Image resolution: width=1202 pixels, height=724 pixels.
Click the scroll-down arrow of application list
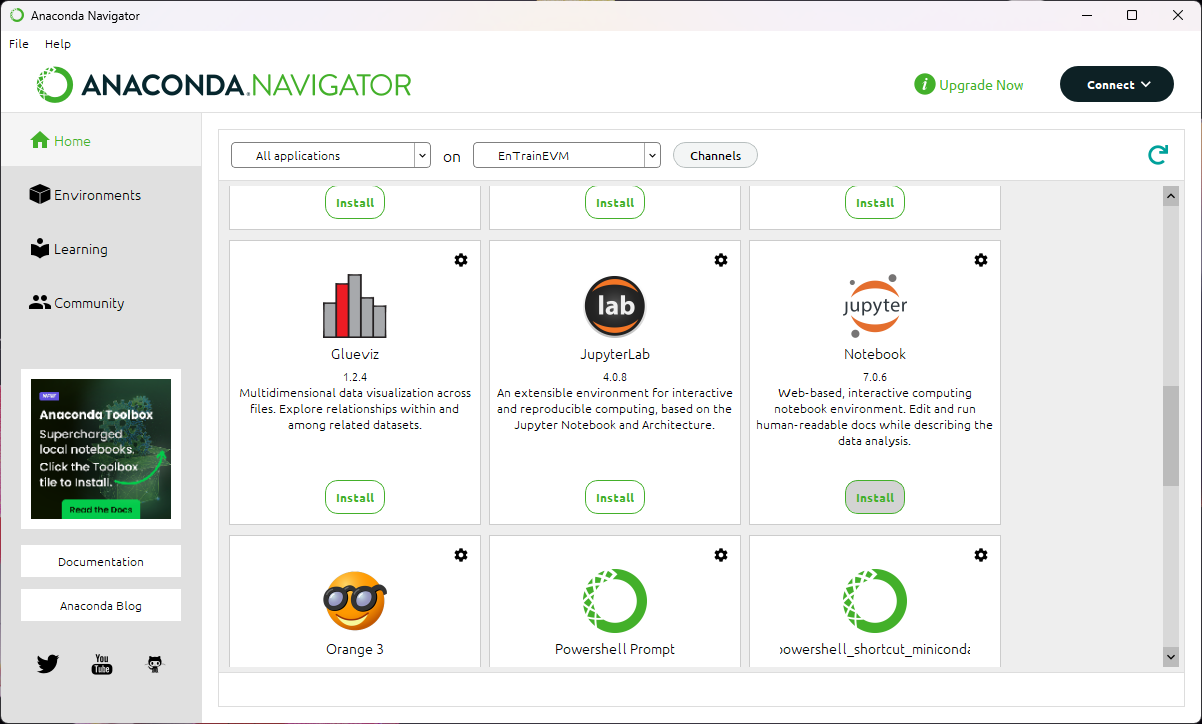point(1170,656)
